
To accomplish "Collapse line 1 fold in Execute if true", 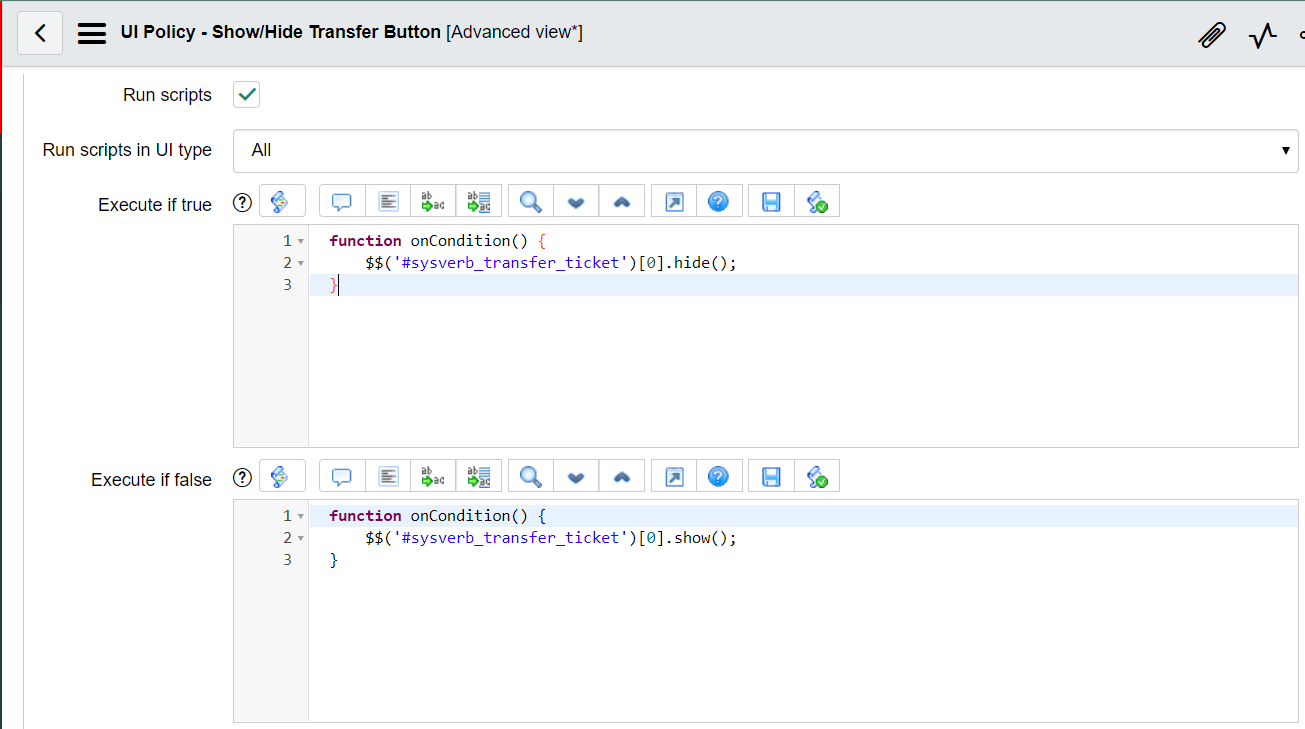I will [x=301, y=241].
